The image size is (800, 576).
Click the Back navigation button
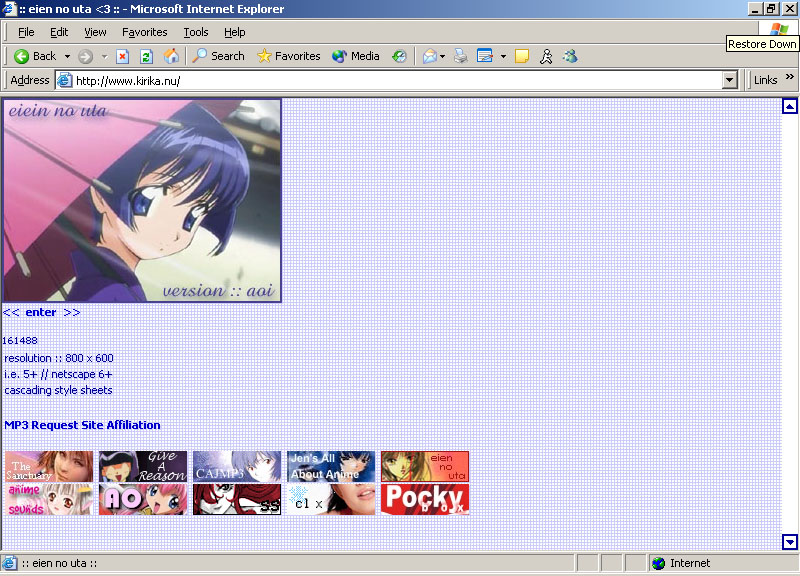pyautogui.click(x=35, y=56)
